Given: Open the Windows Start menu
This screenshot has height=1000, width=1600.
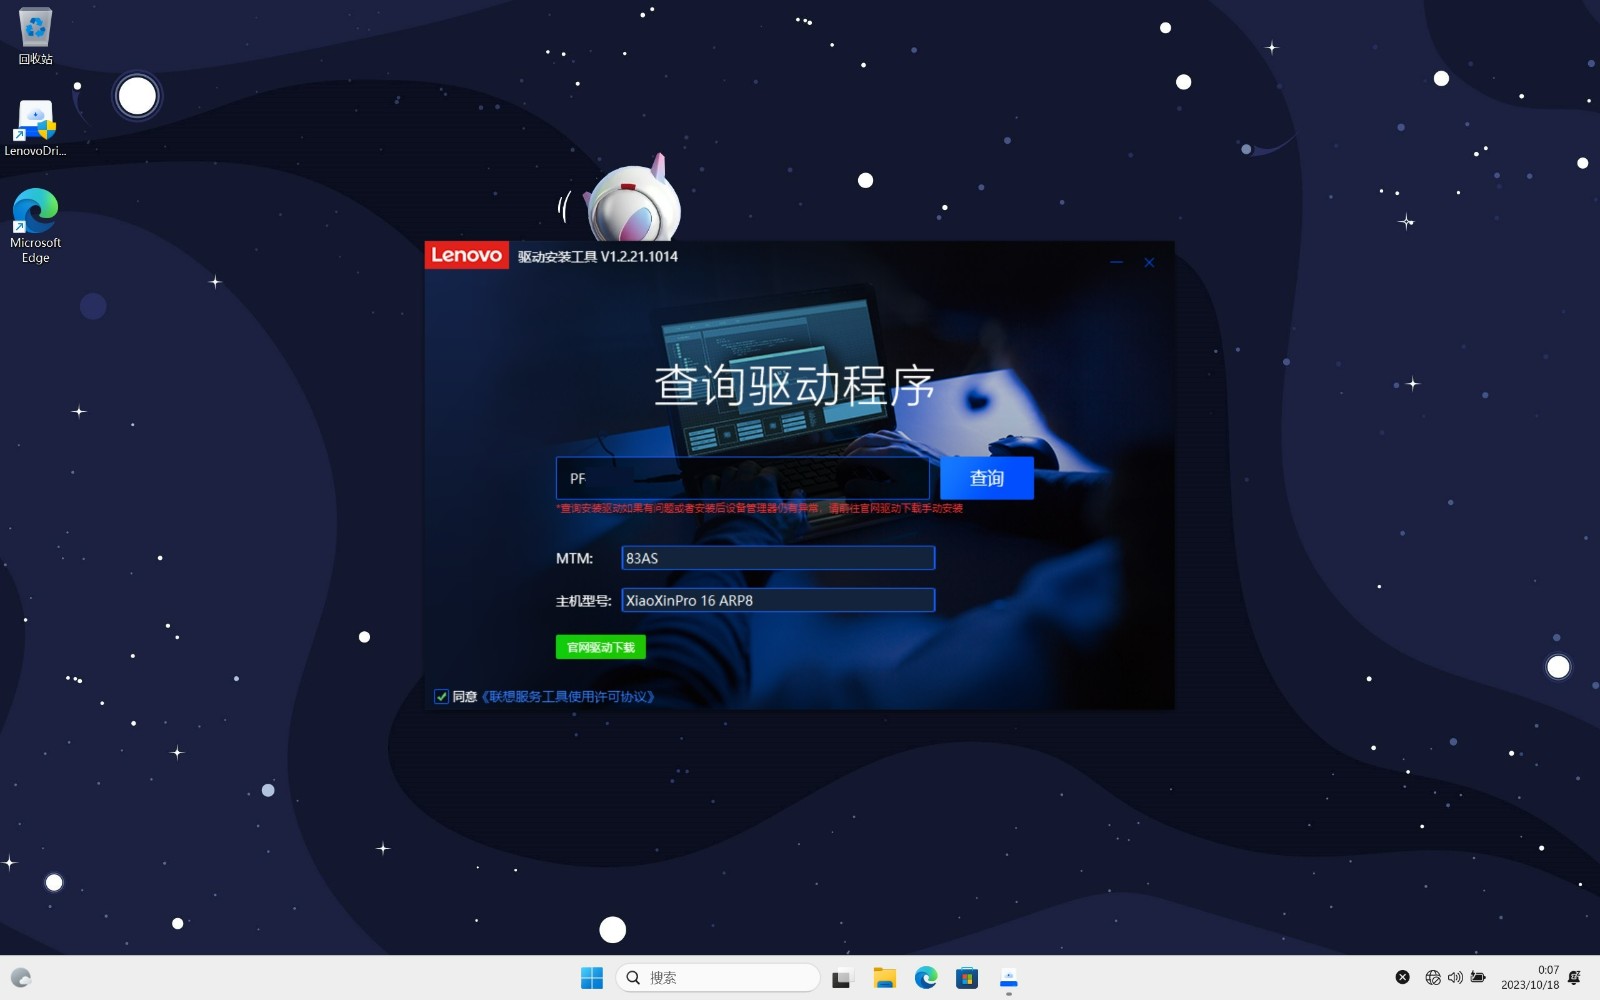Looking at the screenshot, I should point(592,978).
